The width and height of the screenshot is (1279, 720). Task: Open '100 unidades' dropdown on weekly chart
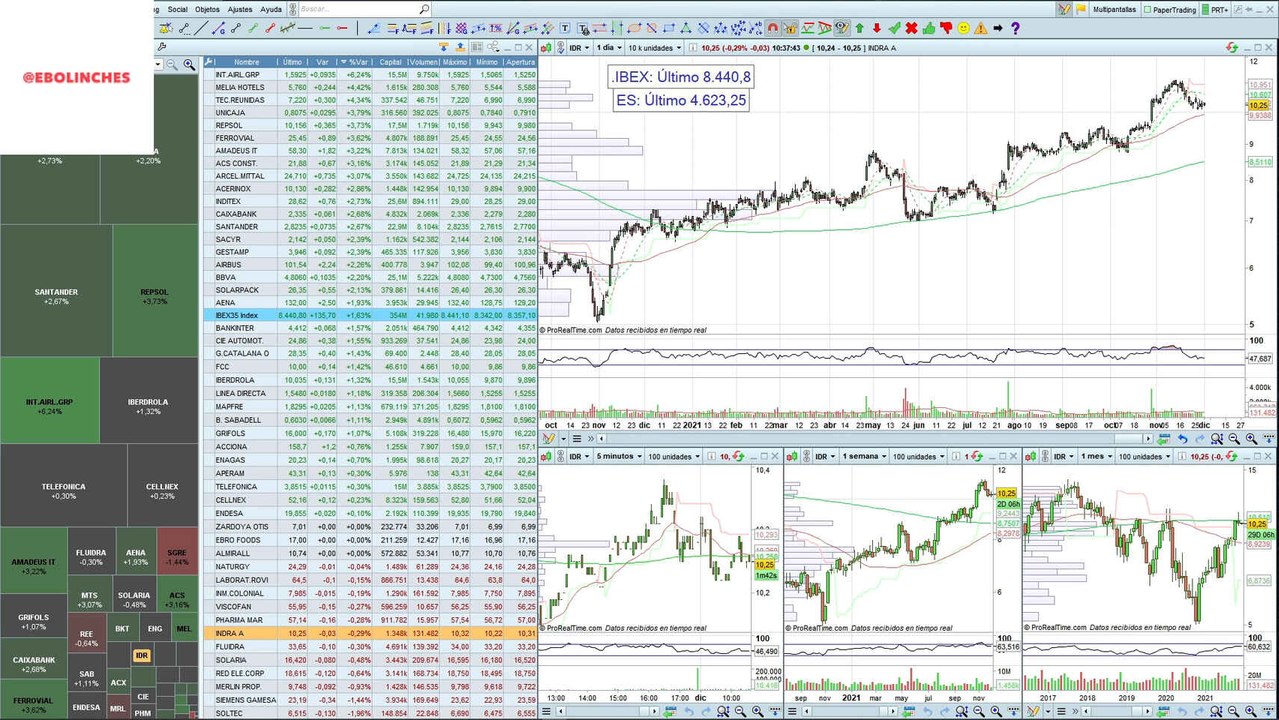(x=918, y=457)
